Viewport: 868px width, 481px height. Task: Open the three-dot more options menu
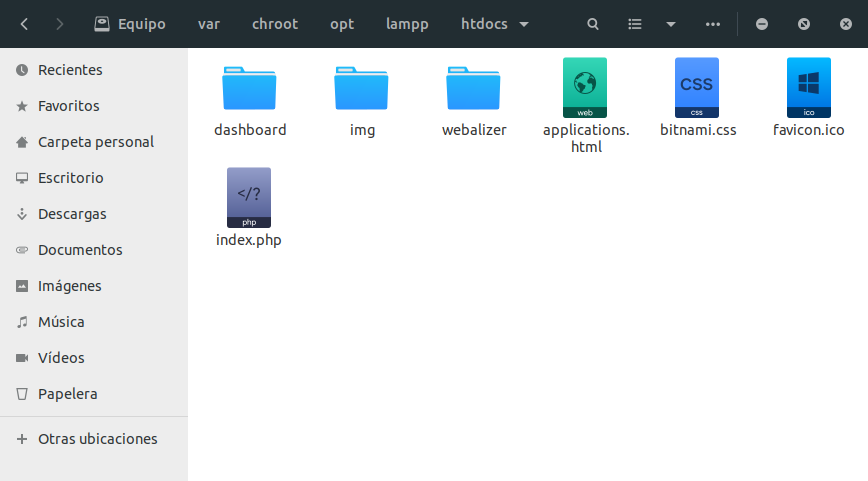(712, 24)
